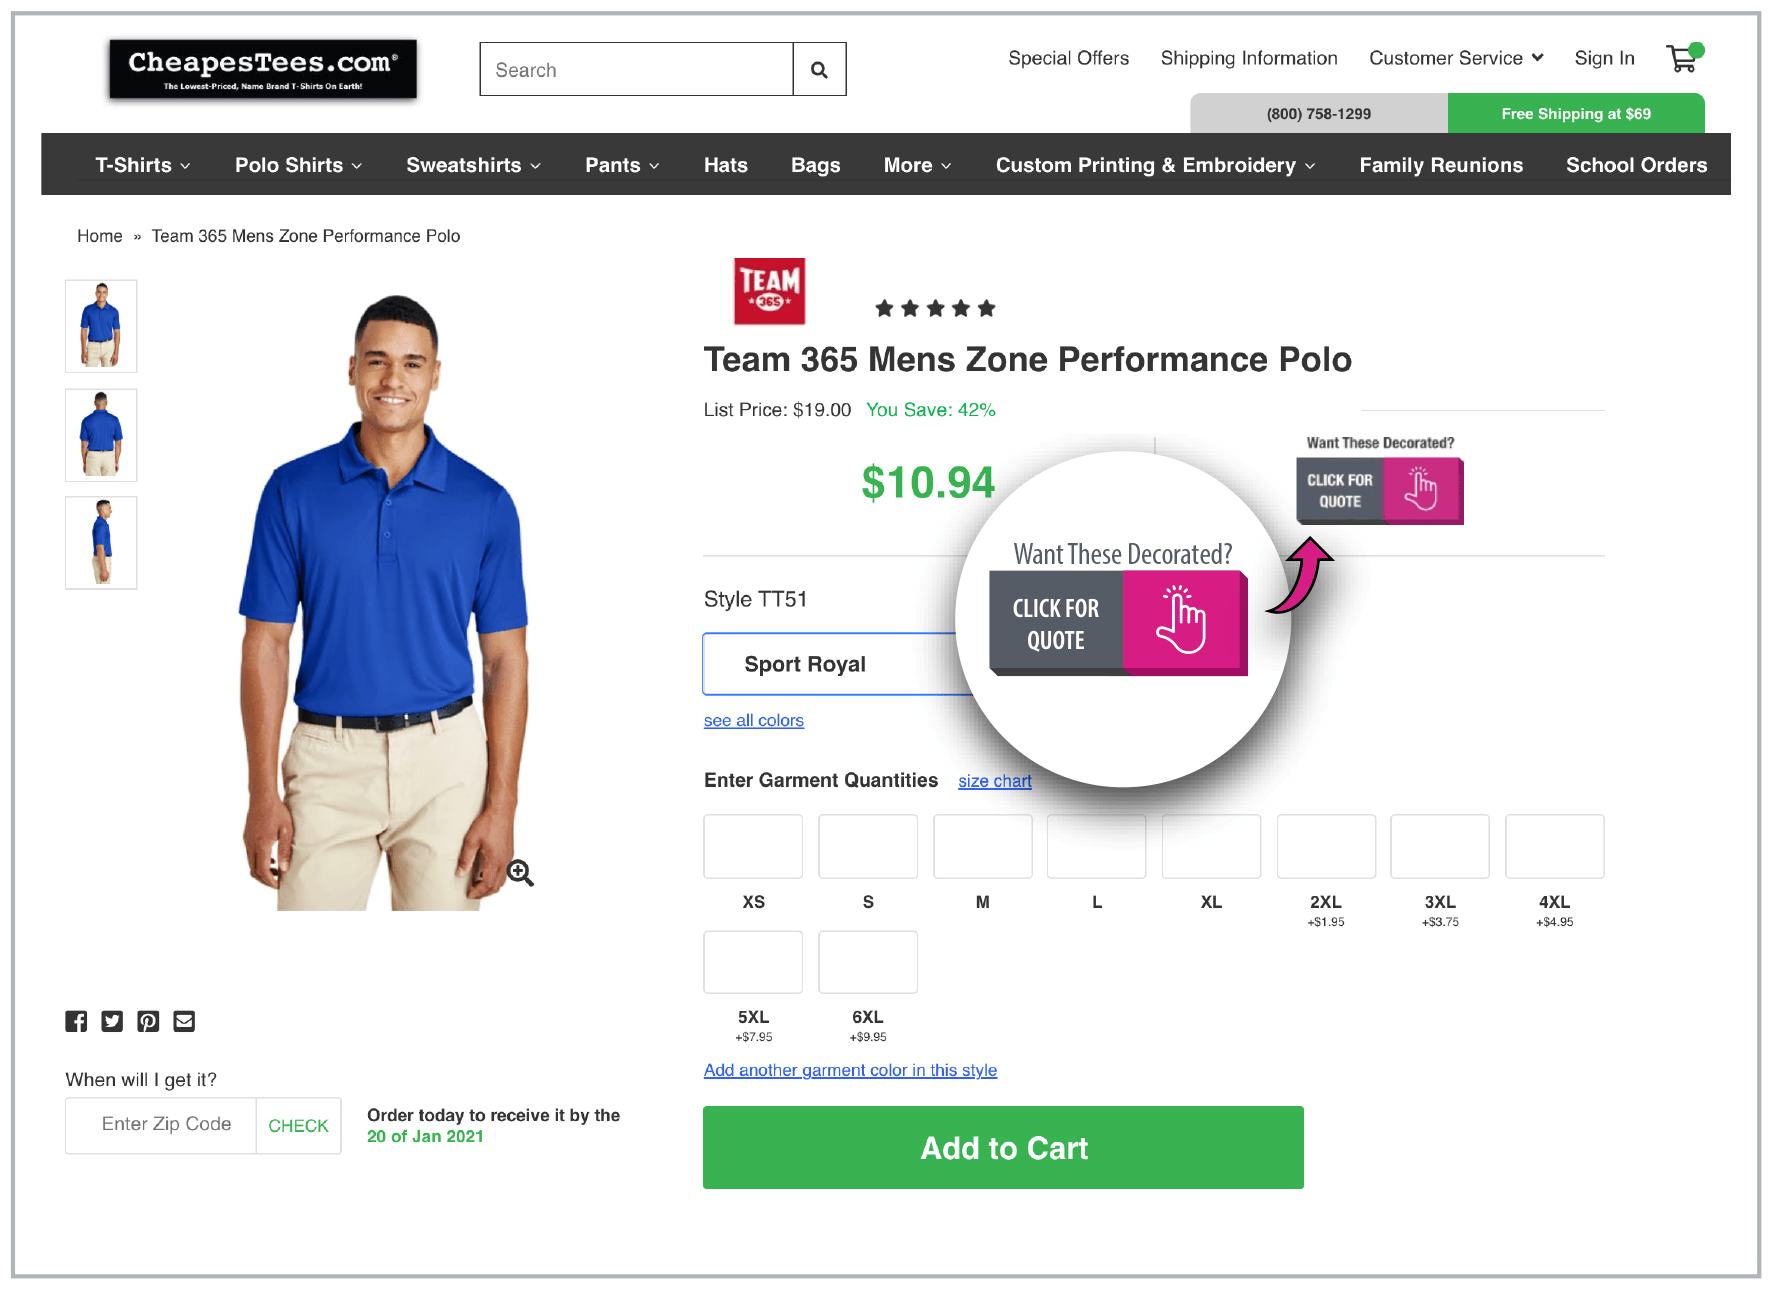This screenshot has width=1772, height=1290.
Task: Click Free Shipping at $69 banner
Action: (1576, 113)
